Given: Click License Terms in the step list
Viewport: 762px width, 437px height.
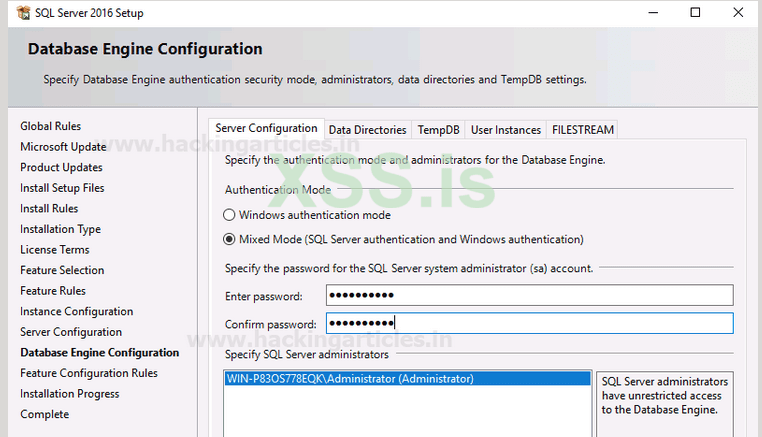Looking at the screenshot, I should click(55, 250).
